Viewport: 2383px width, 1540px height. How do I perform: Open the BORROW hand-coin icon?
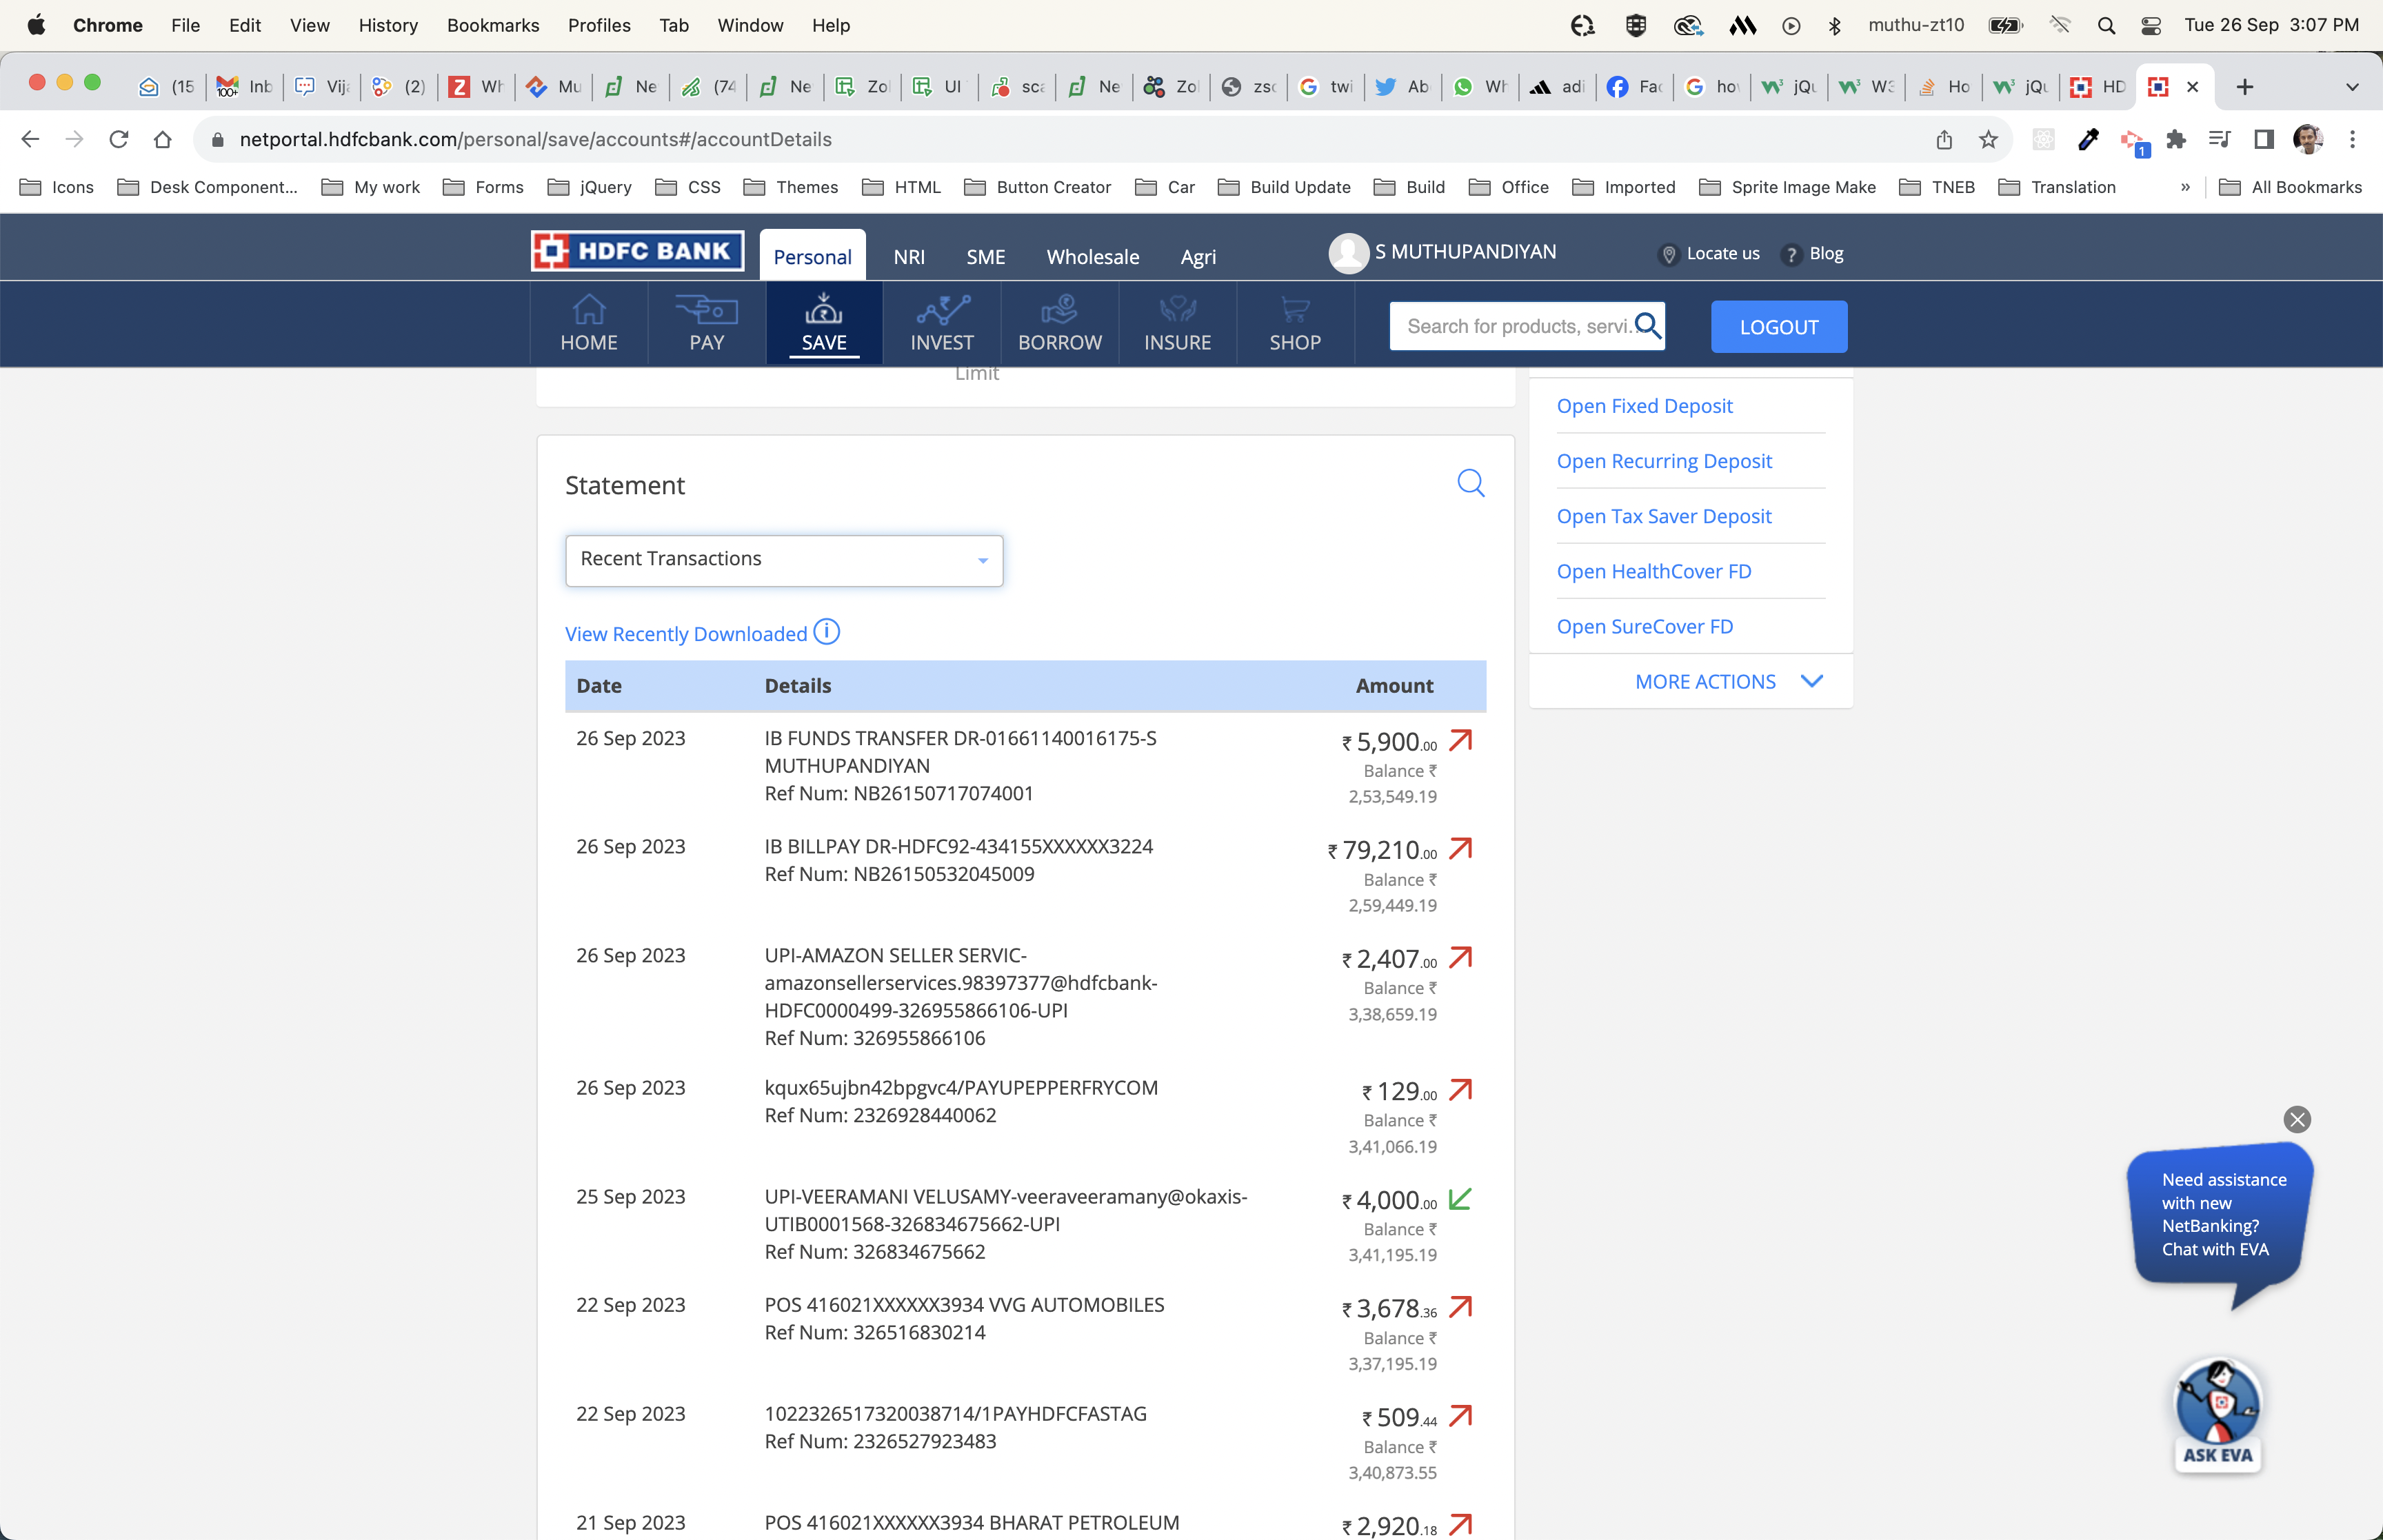point(1059,310)
